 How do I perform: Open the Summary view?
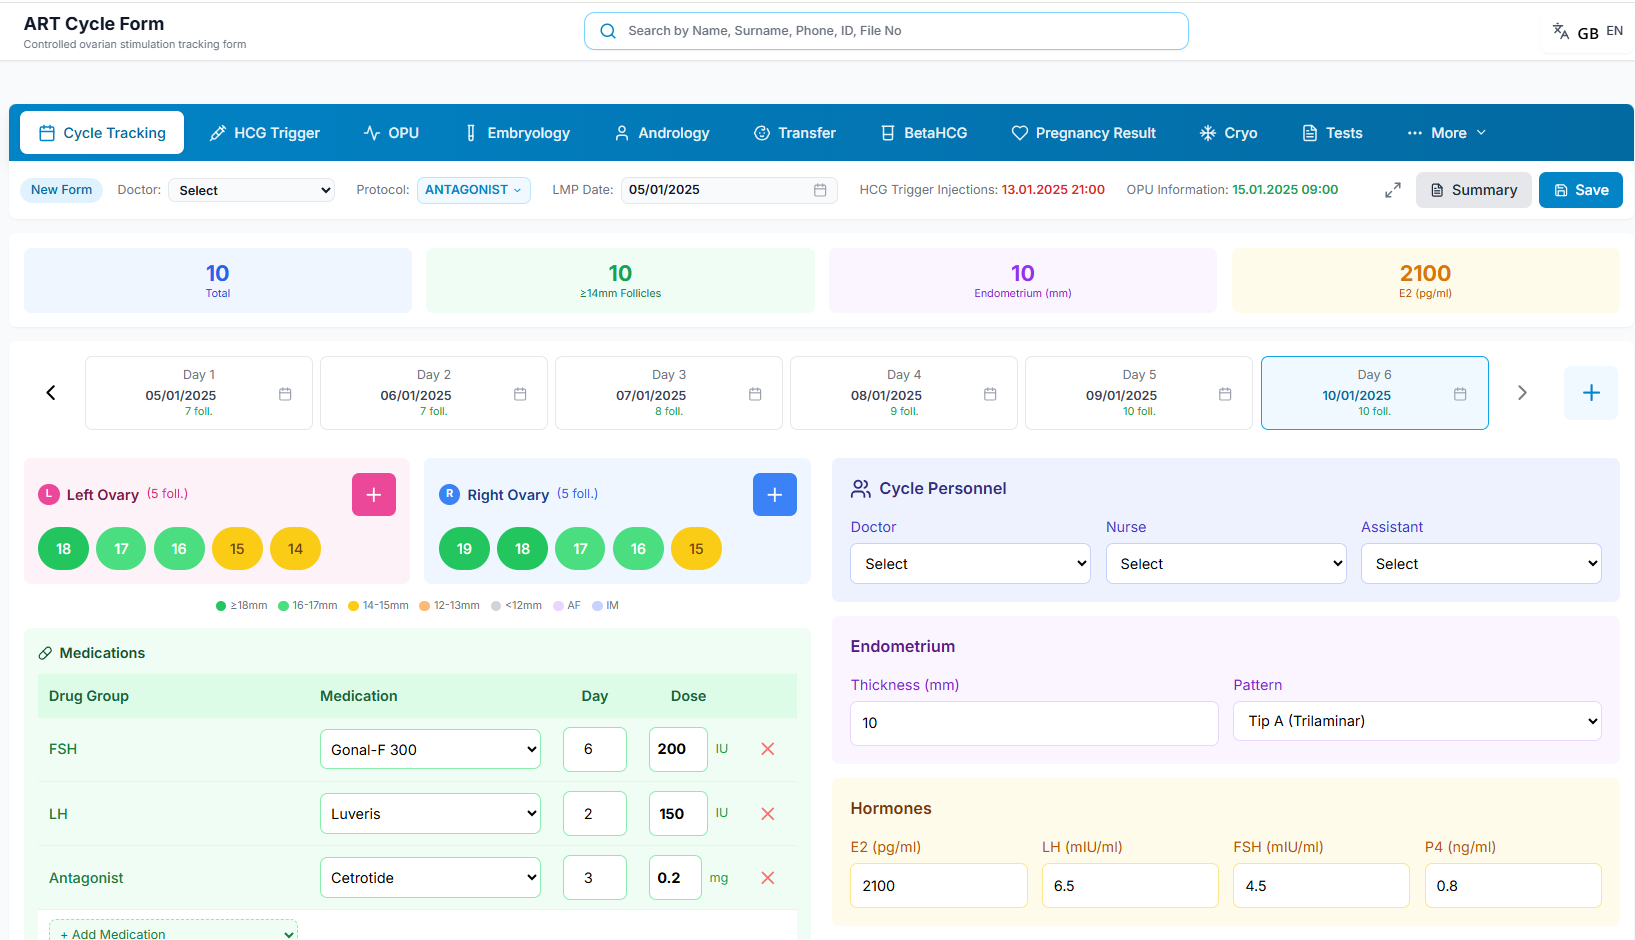[x=1474, y=190]
